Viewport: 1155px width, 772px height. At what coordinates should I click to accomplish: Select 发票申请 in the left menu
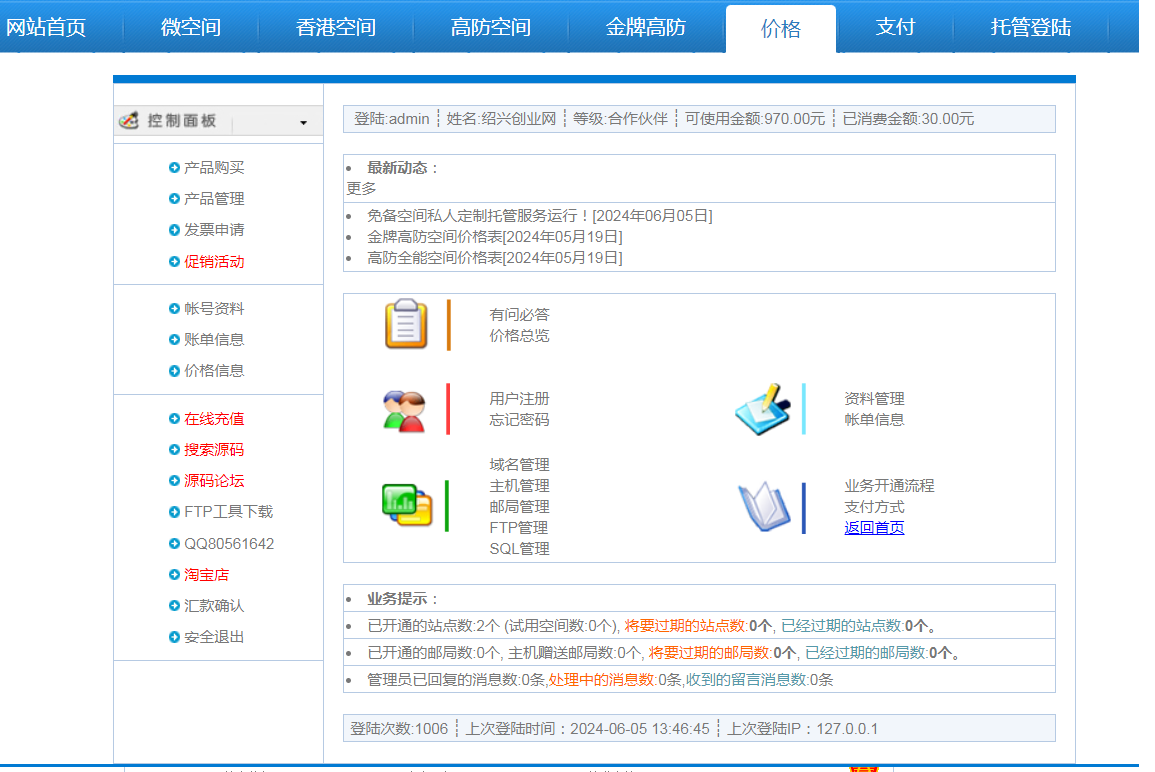pyautogui.click(x=214, y=230)
